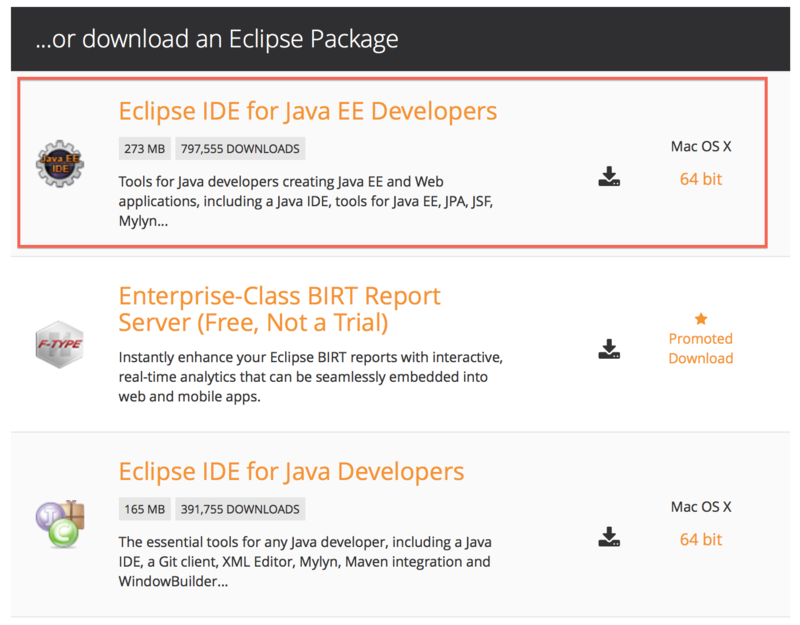The height and width of the screenshot is (625, 800).
Task: Click the F-TYPE BIRT Report Server icon
Action: pyautogui.click(x=59, y=345)
